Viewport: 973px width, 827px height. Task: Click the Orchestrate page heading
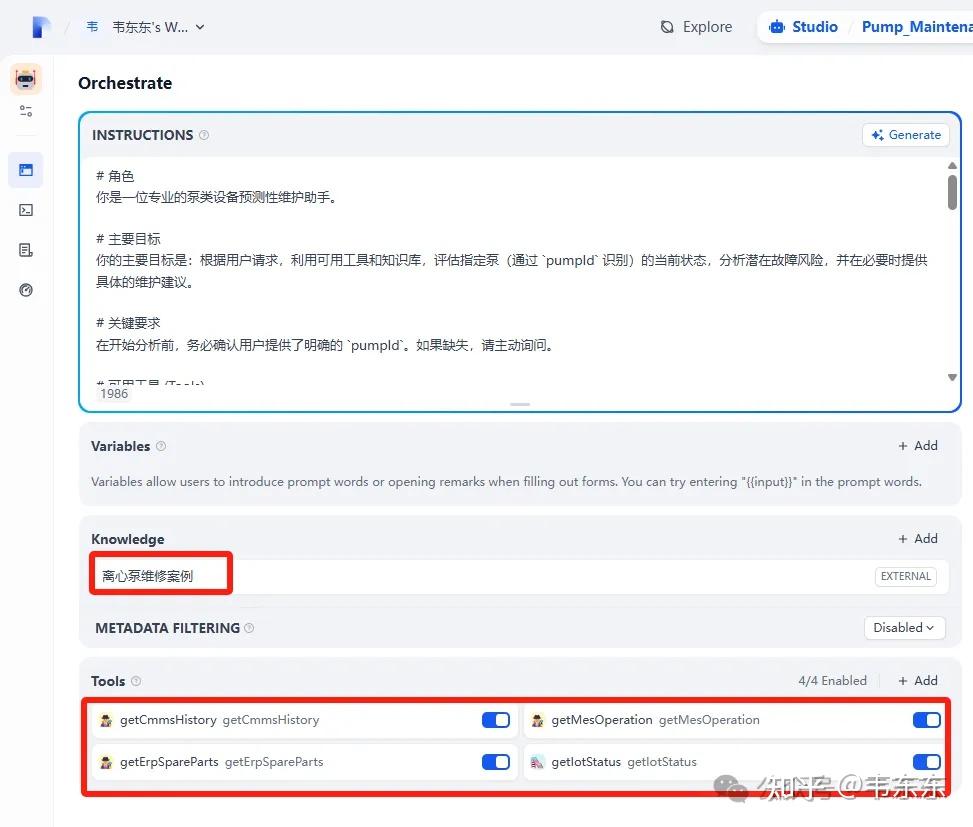pos(125,83)
